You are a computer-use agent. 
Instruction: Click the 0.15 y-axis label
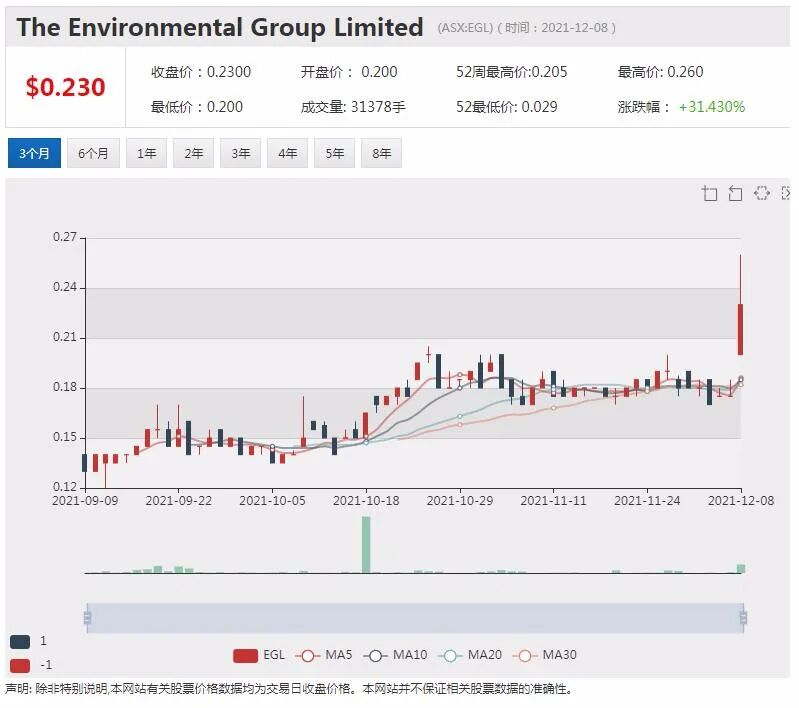pos(65,437)
